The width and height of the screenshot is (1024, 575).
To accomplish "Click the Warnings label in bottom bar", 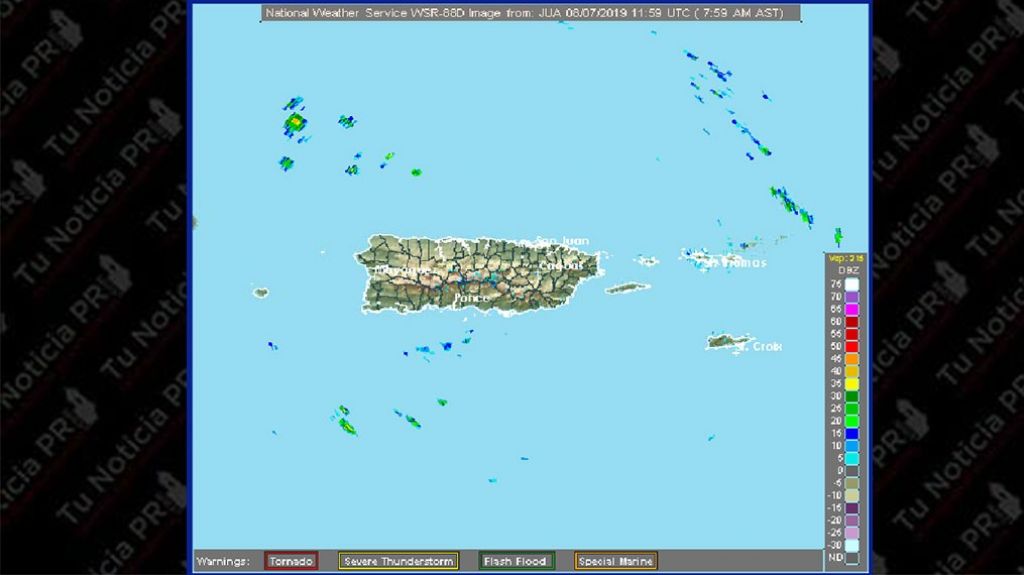I will (222, 561).
